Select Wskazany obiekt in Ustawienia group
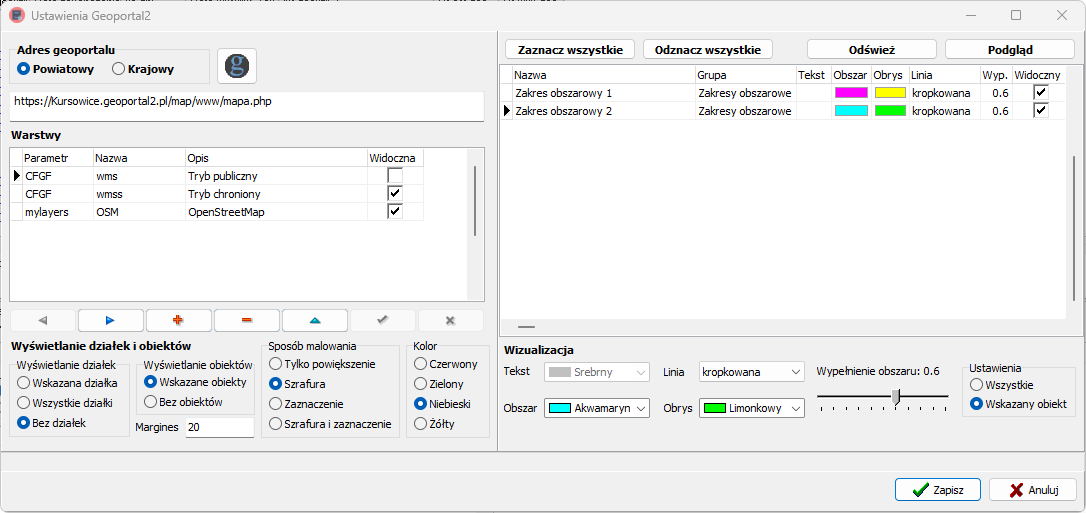Screen dimensions: 1086x513 [x=1019, y=404]
